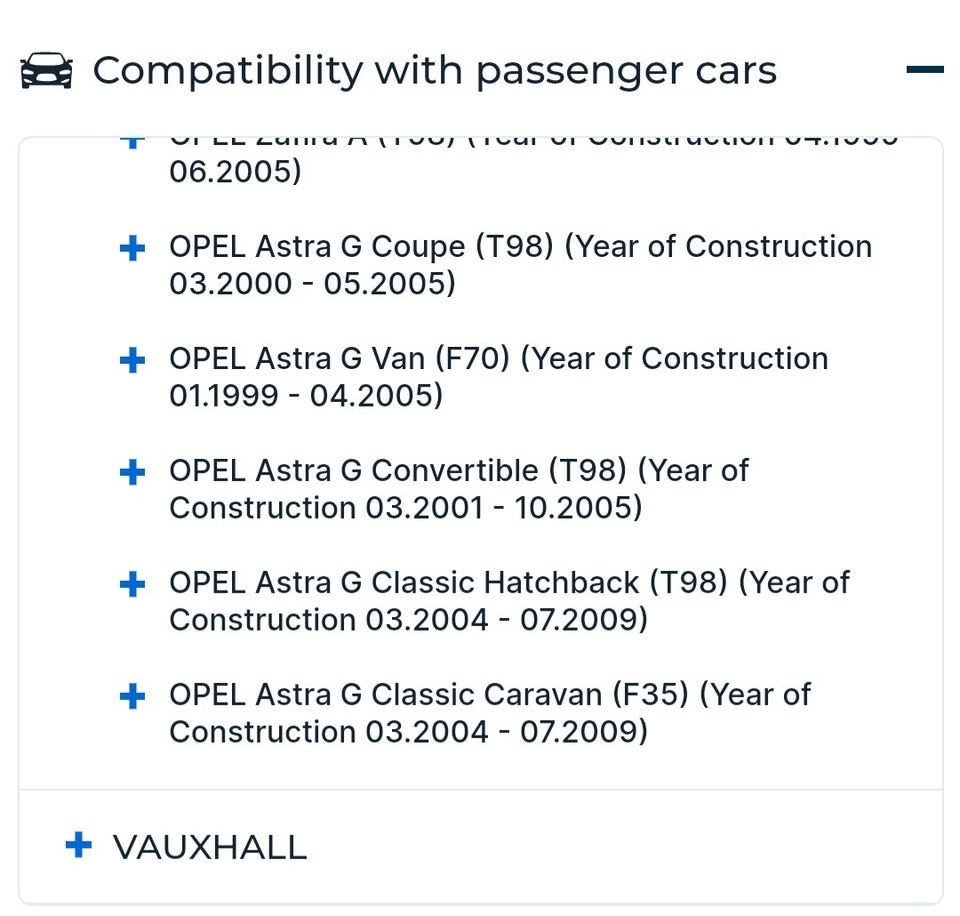Click the Compatibility with passenger cars heading
The image size is (960, 916).
434,71
